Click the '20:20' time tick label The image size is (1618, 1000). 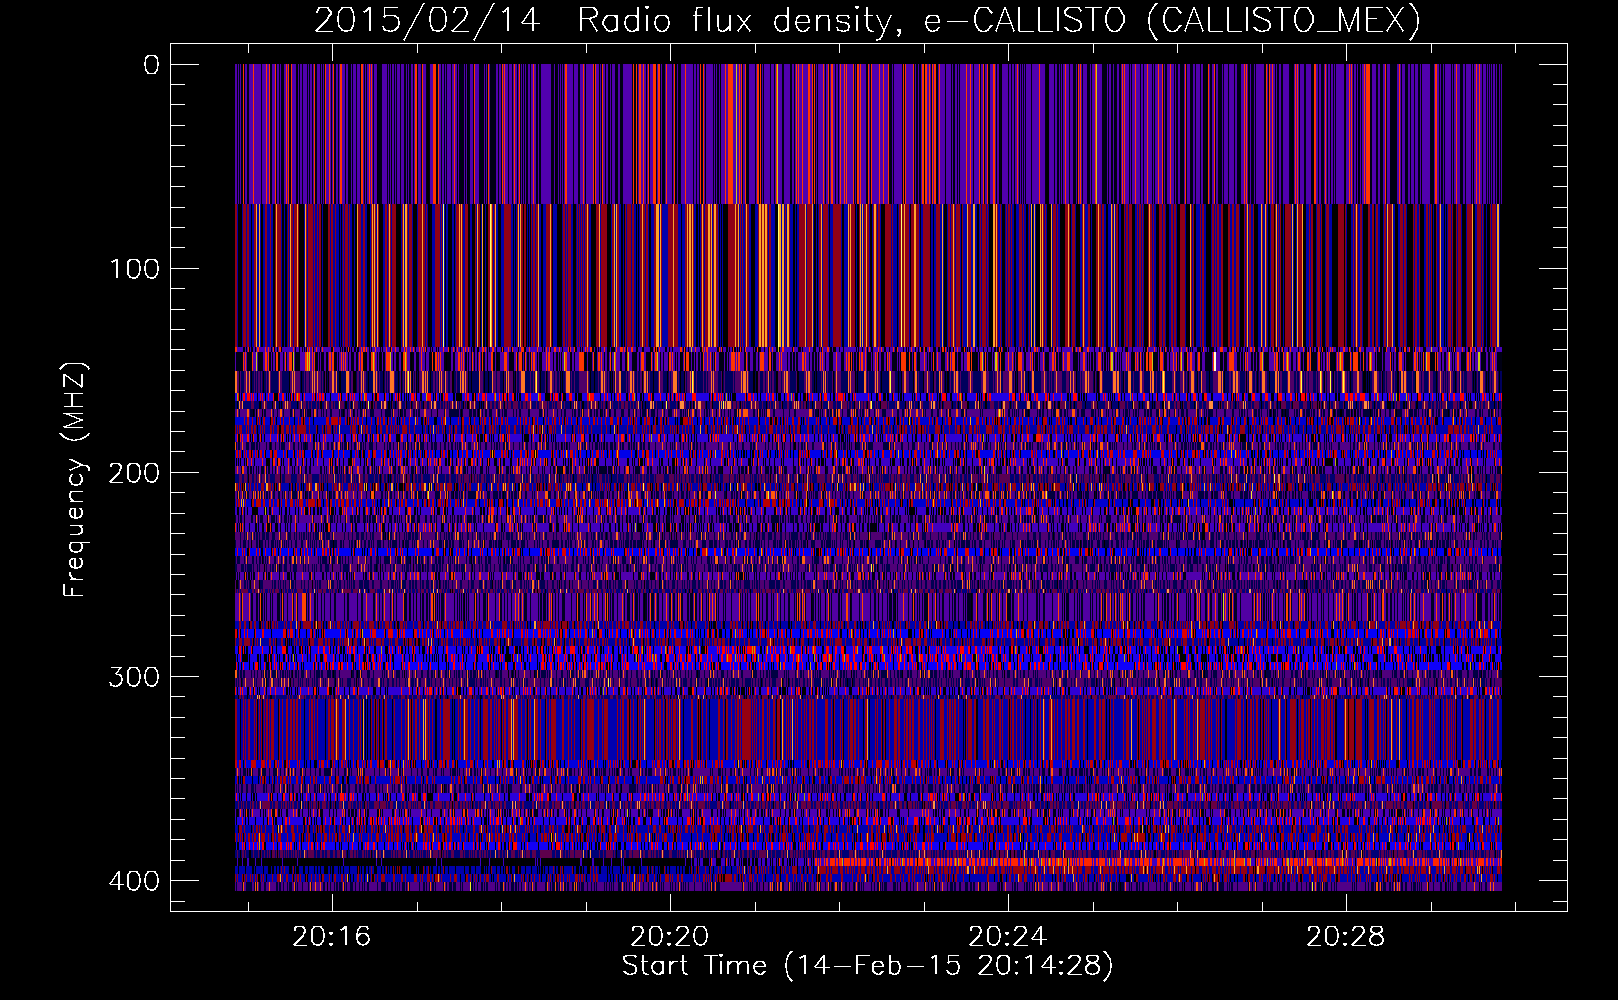669,937
